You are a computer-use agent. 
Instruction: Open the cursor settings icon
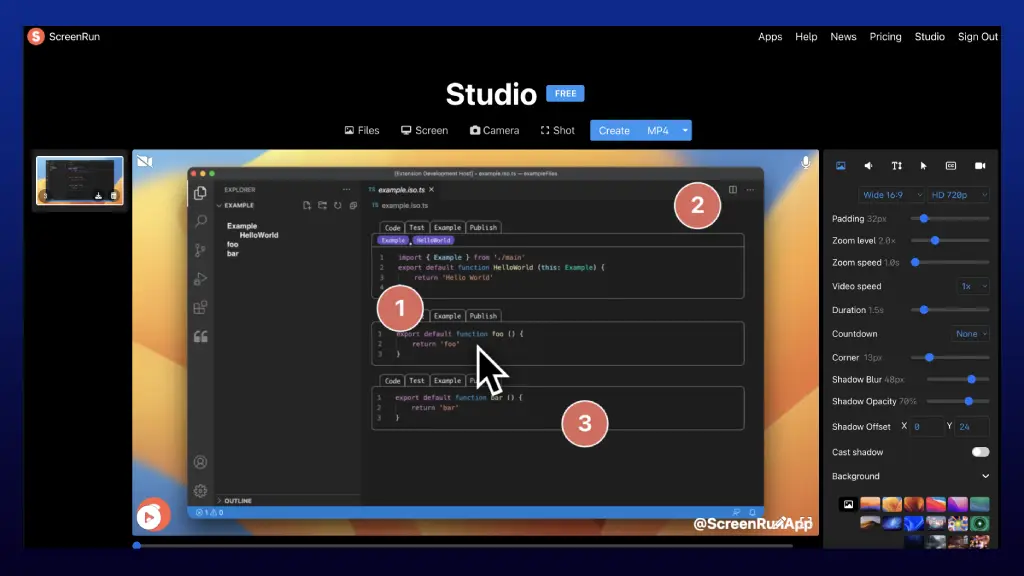pyautogui.click(x=923, y=166)
